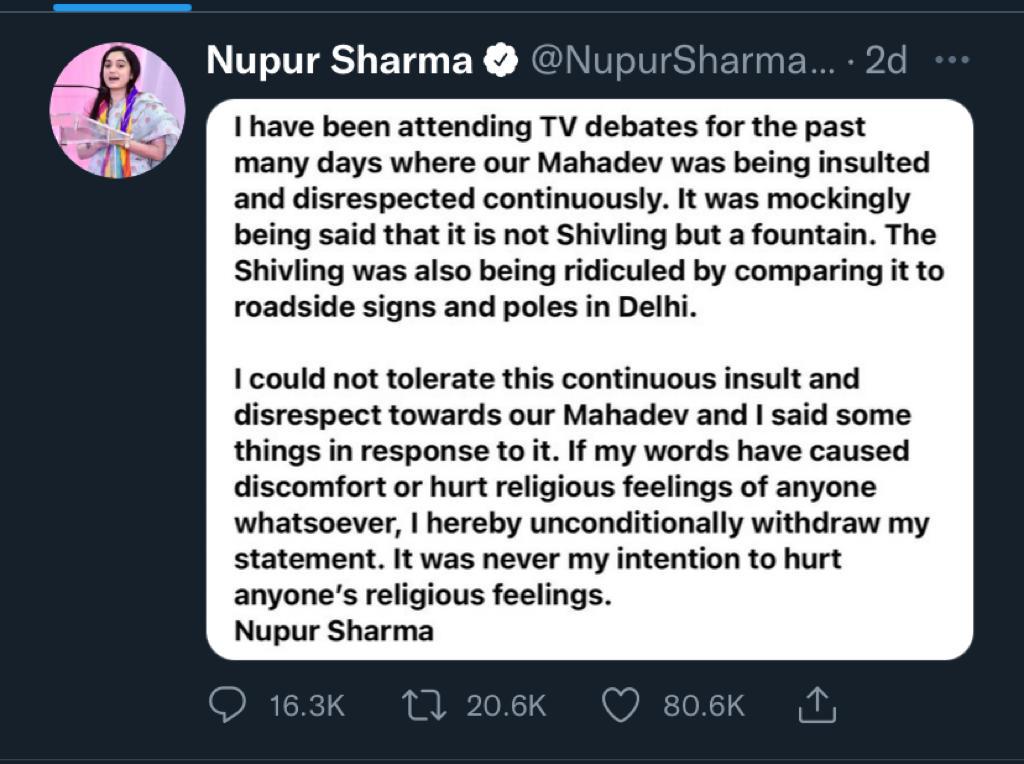Click the verified badge next to Nupur Sharma
This screenshot has height=764, width=1024.
[501, 62]
